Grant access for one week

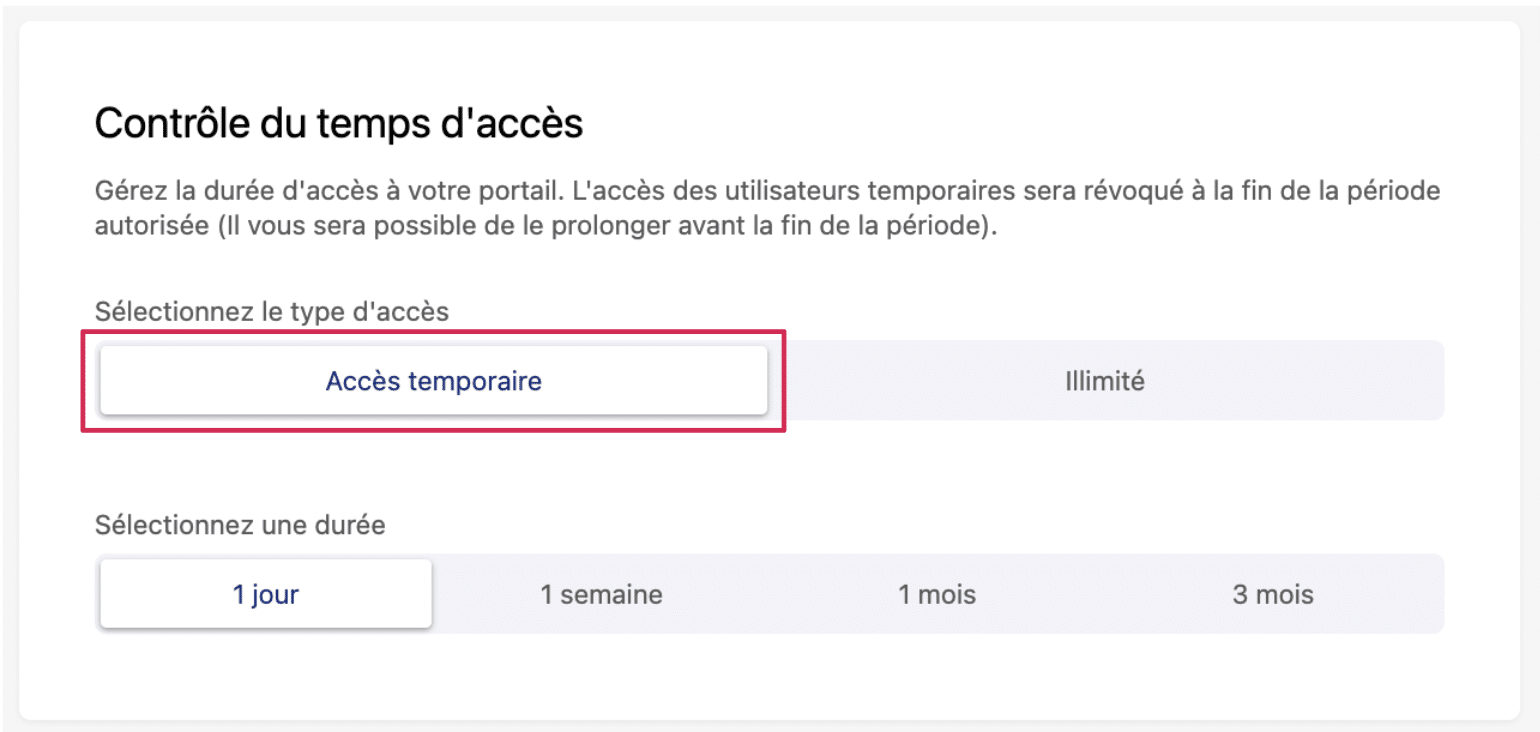coord(601,595)
